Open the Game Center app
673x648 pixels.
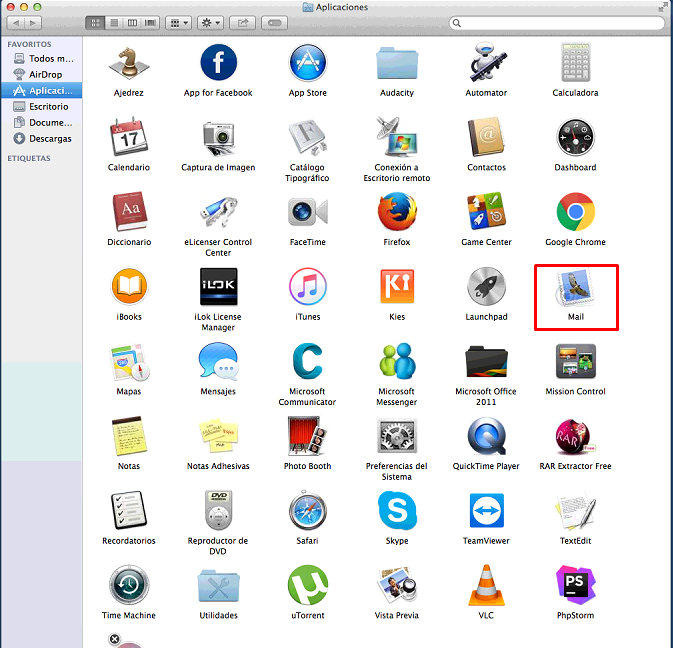point(486,212)
